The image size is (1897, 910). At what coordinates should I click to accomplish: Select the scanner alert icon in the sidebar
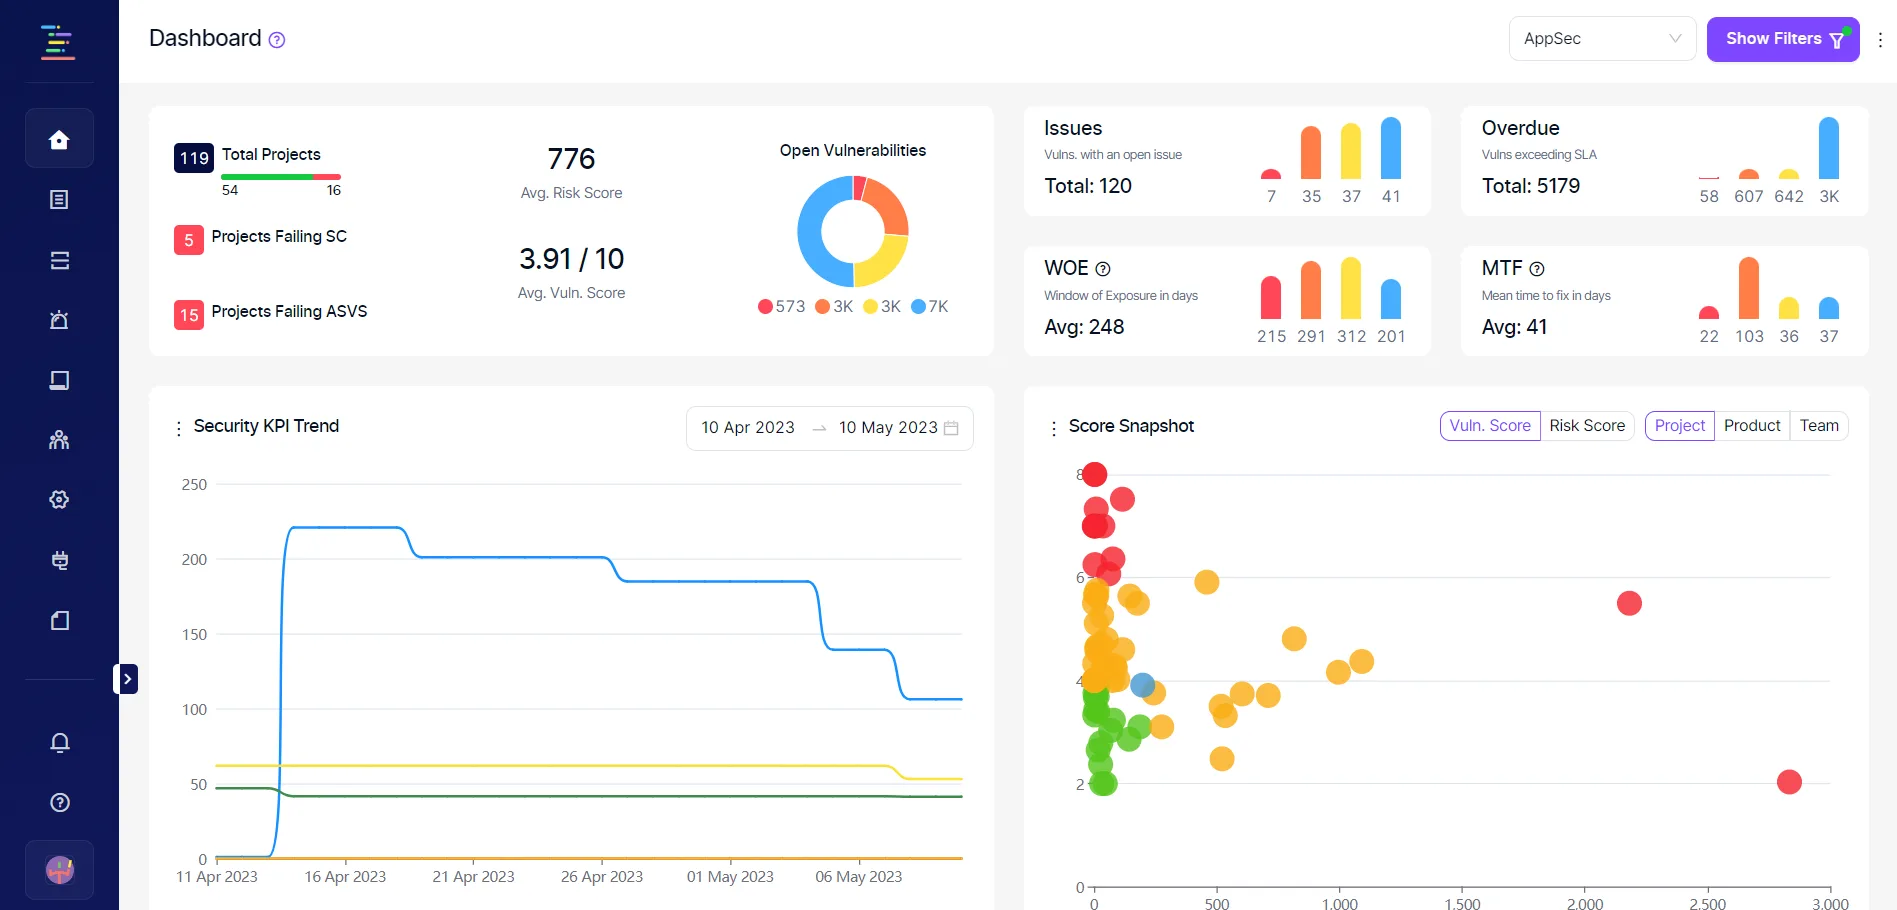click(59, 319)
